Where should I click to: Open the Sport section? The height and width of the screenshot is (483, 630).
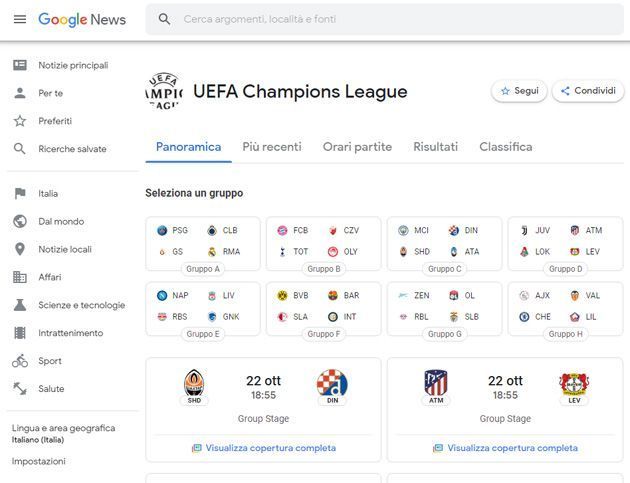tap(50, 361)
